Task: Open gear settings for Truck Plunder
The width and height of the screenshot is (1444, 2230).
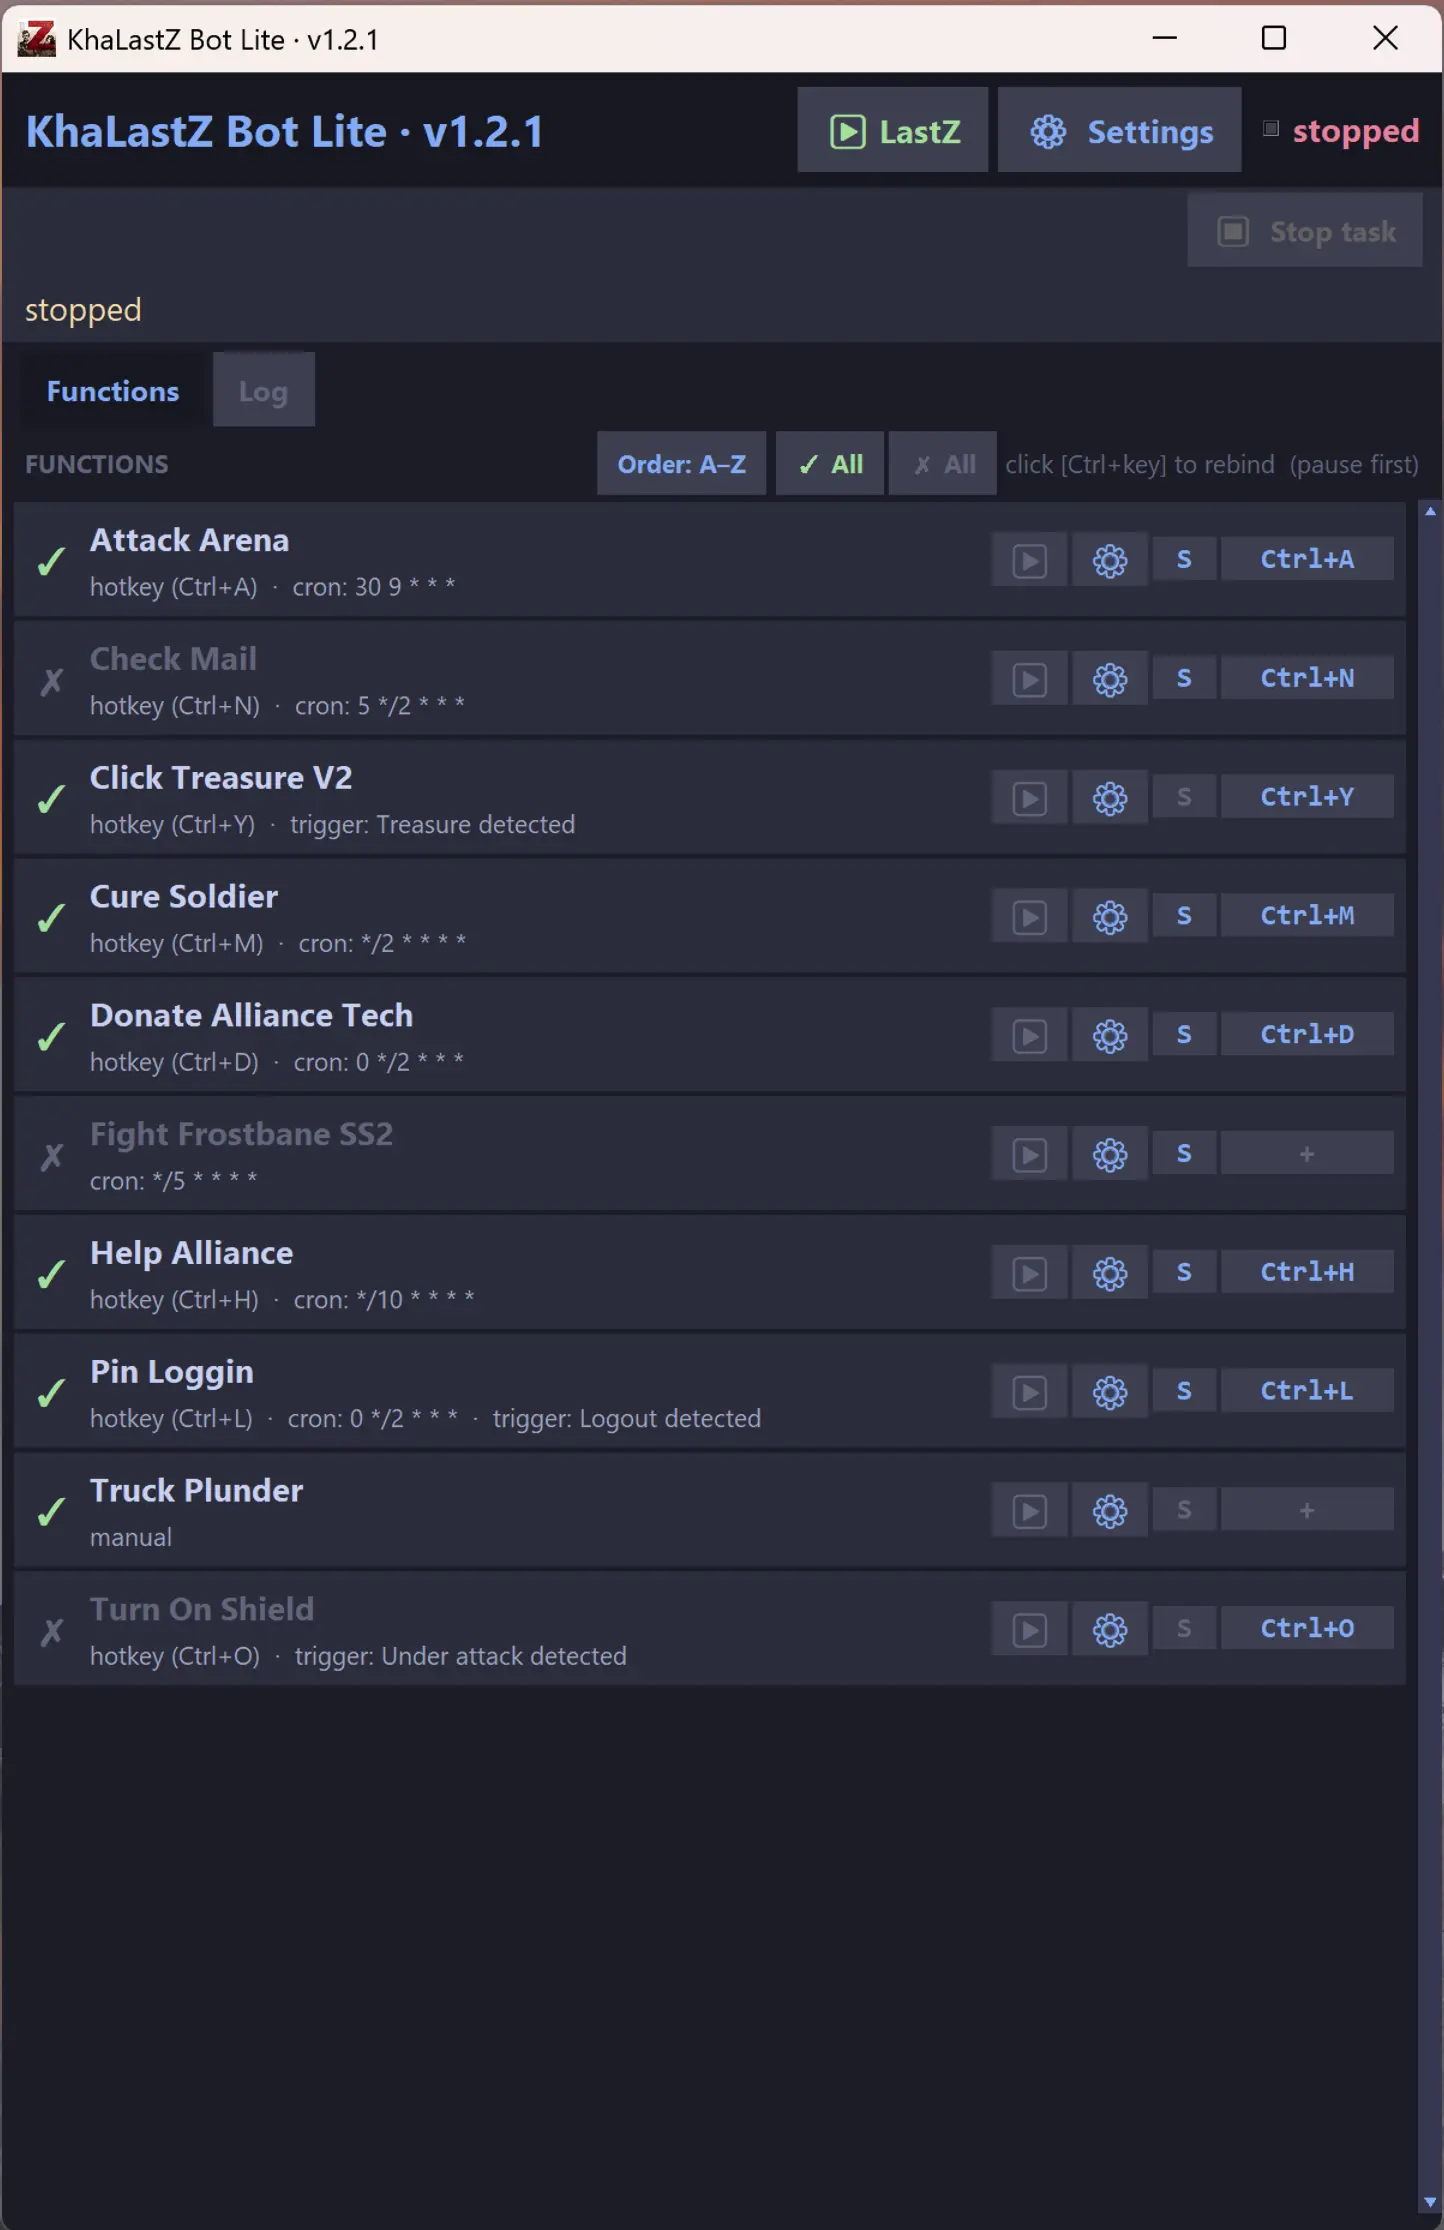Action: (1109, 1510)
